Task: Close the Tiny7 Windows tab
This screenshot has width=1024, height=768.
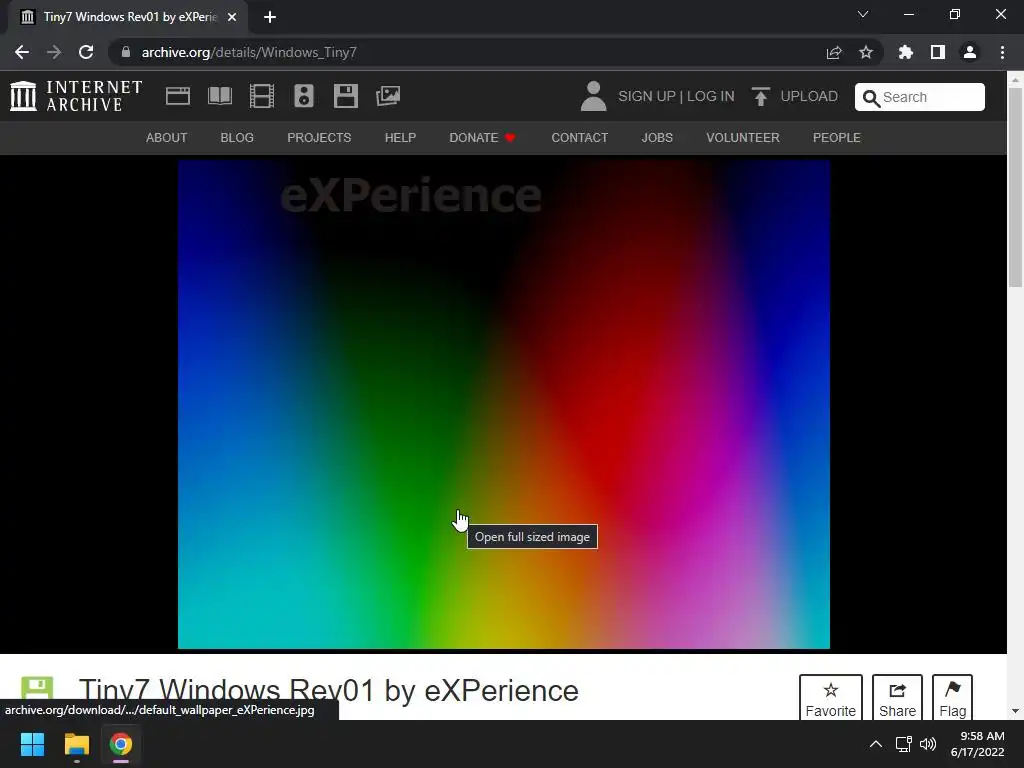Action: tap(232, 17)
